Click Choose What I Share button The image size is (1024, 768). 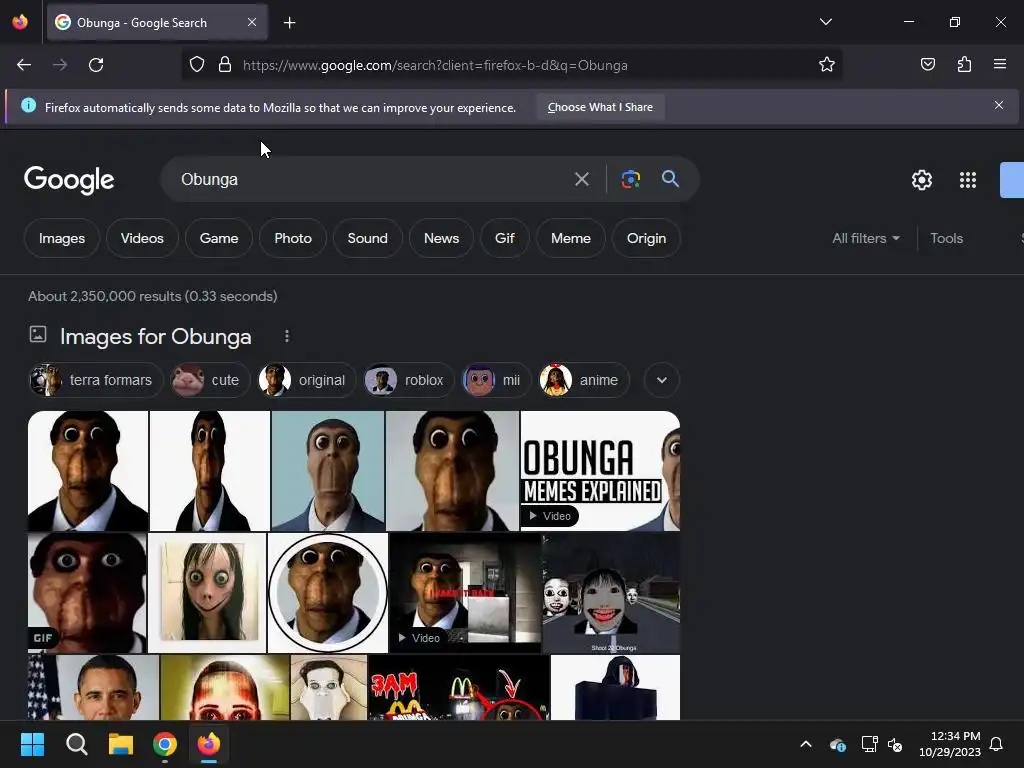pyautogui.click(x=600, y=107)
